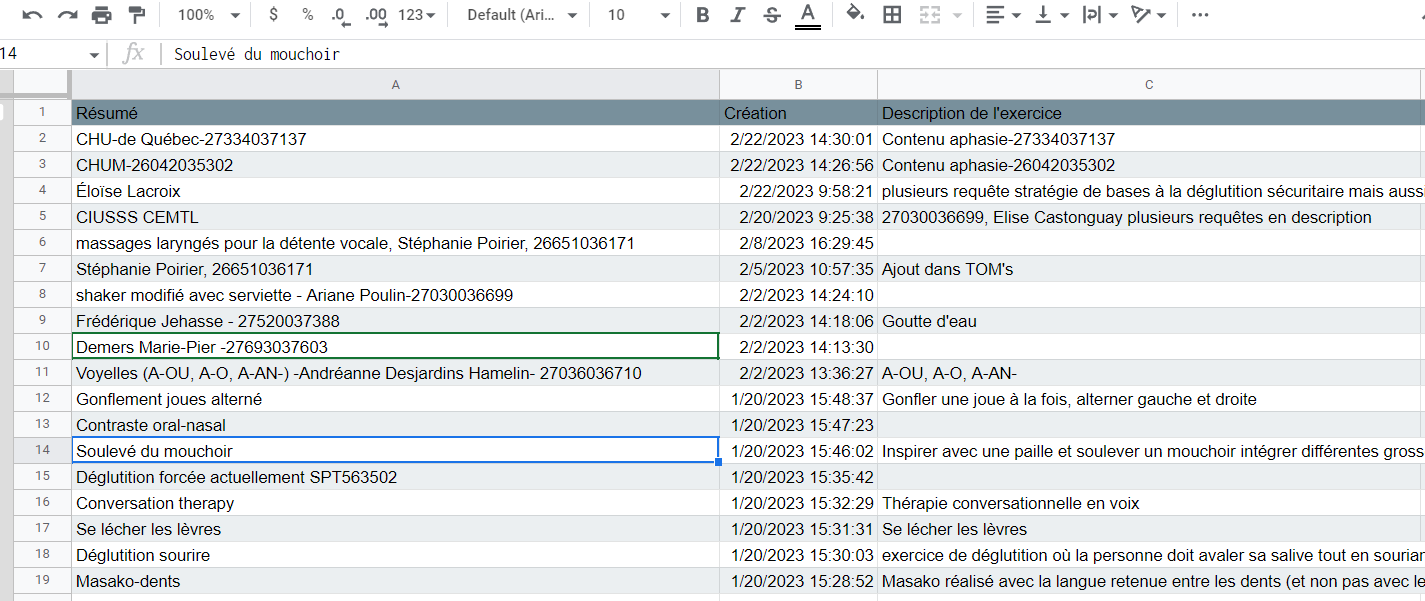Open the font size 10 dropdown

pos(639,15)
